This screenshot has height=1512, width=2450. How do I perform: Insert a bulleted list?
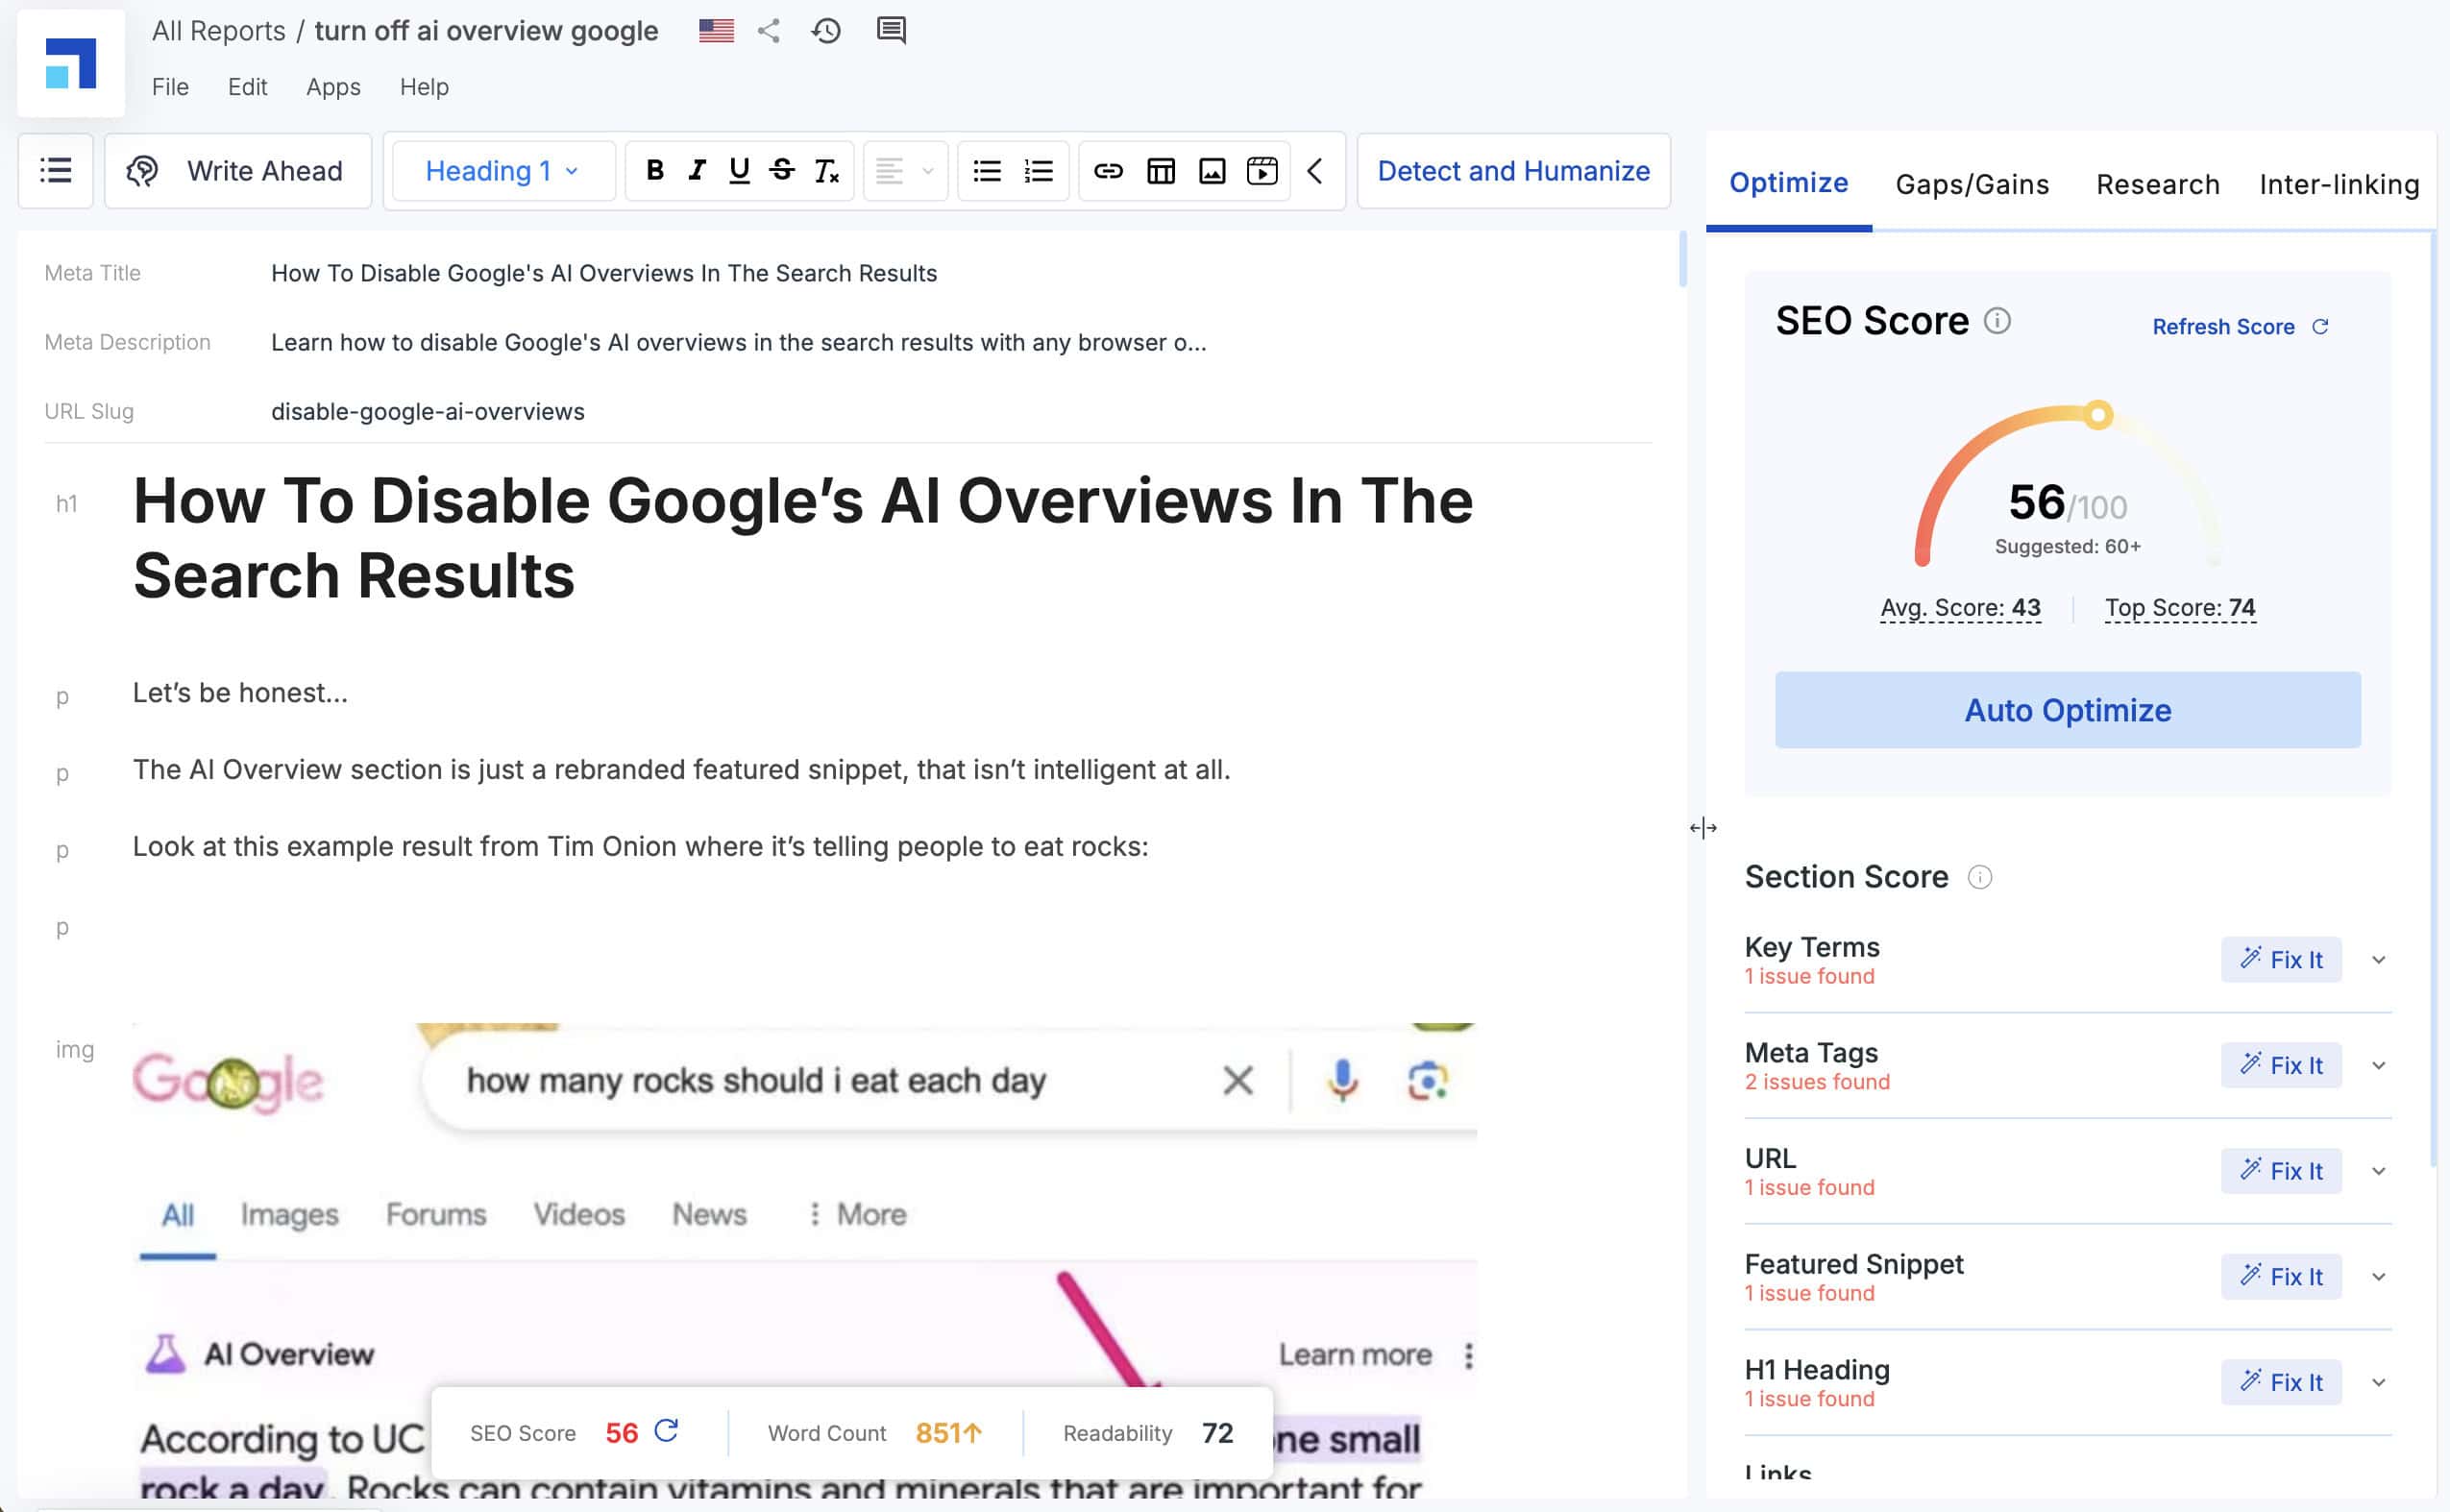pos(987,171)
